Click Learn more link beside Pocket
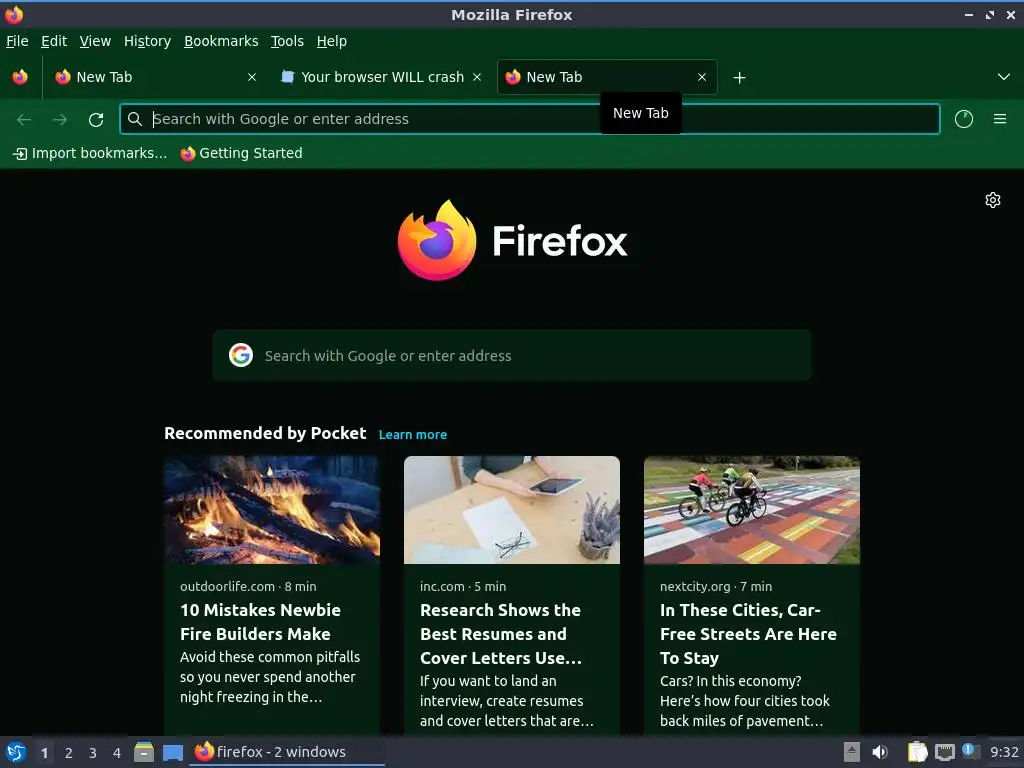 click(413, 435)
